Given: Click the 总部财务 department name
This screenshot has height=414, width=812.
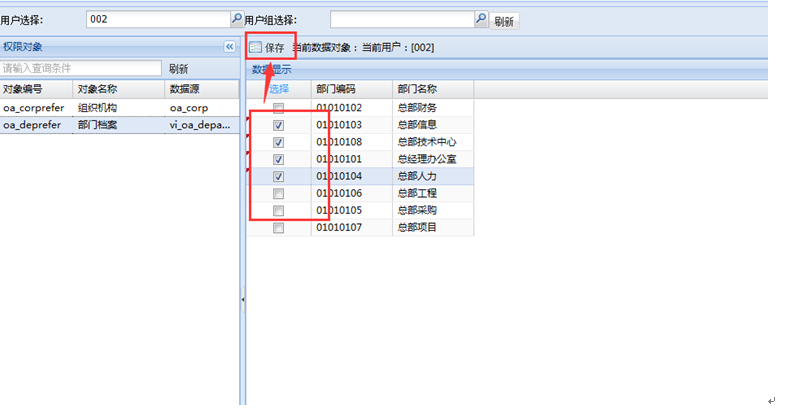Looking at the screenshot, I should 417,108.
